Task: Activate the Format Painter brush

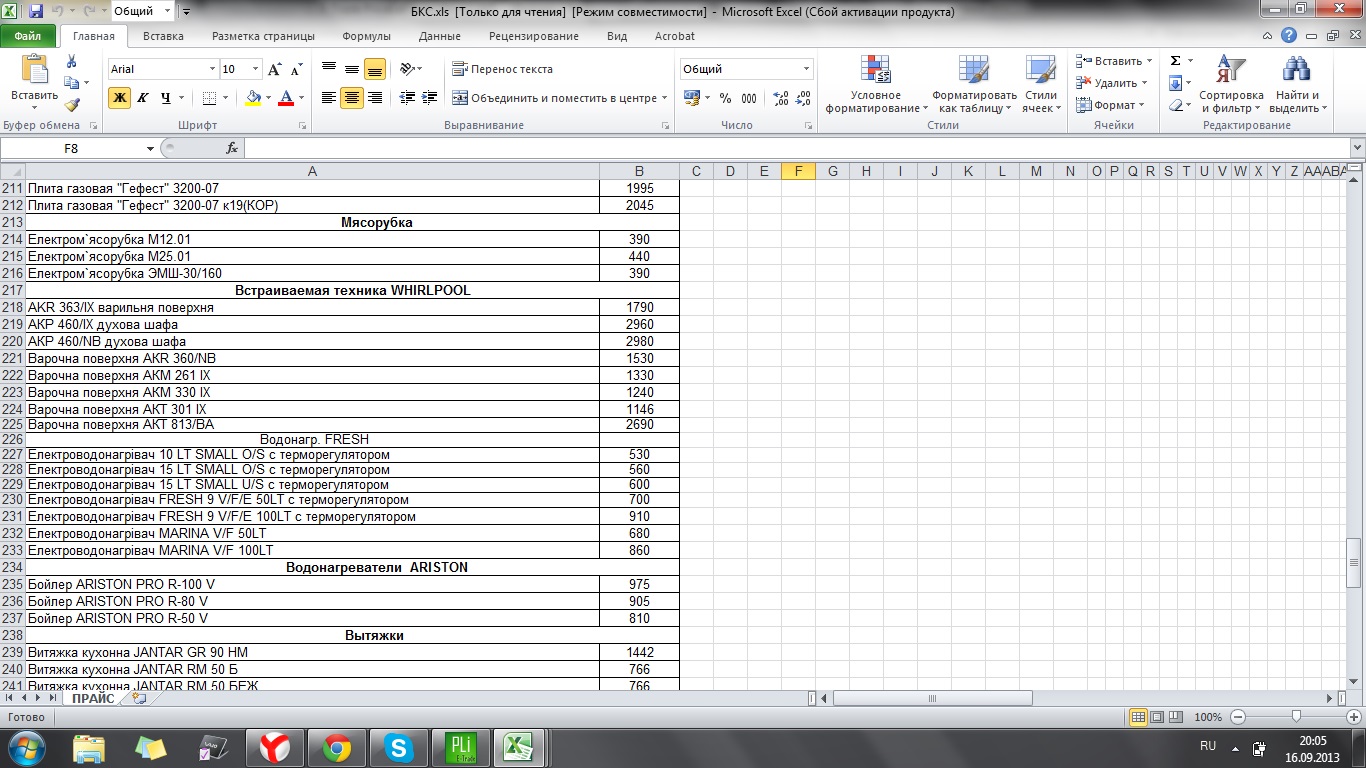Action: coord(71,104)
